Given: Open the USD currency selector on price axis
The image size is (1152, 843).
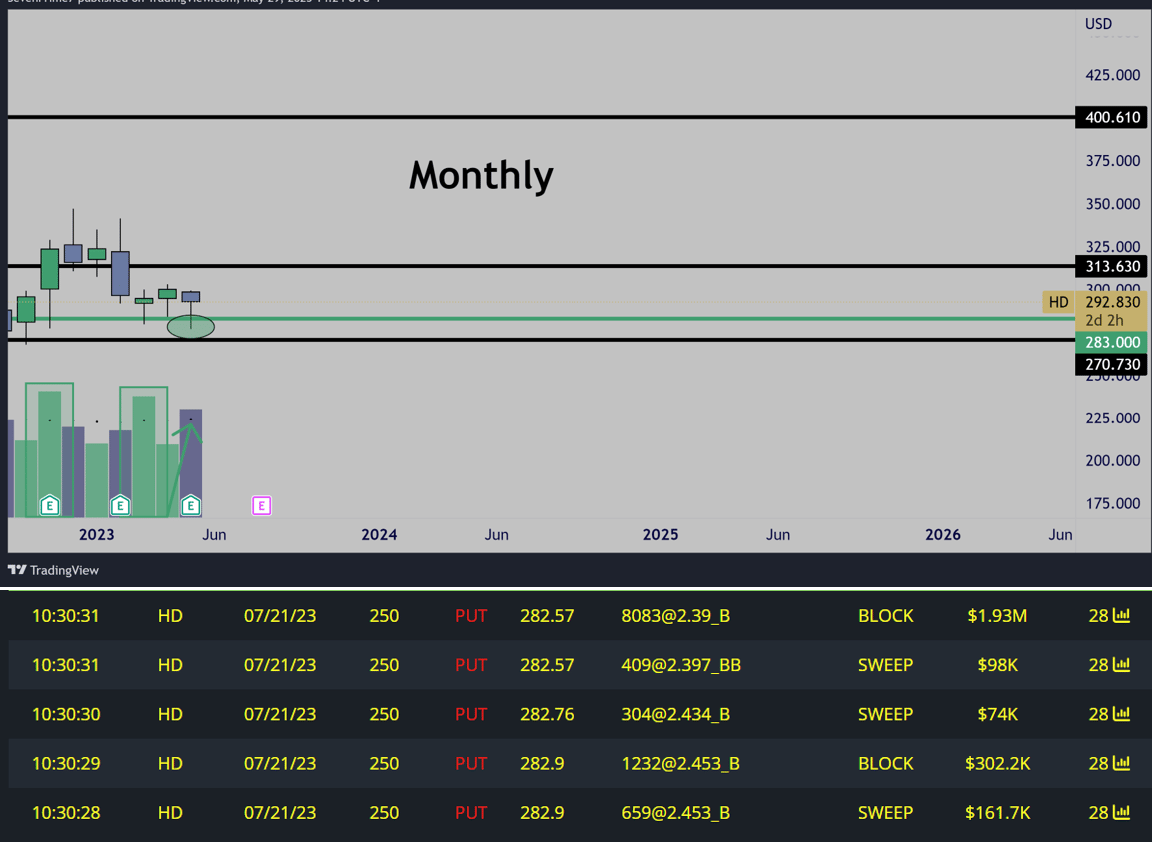Looking at the screenshot, I should (1098, 24).
